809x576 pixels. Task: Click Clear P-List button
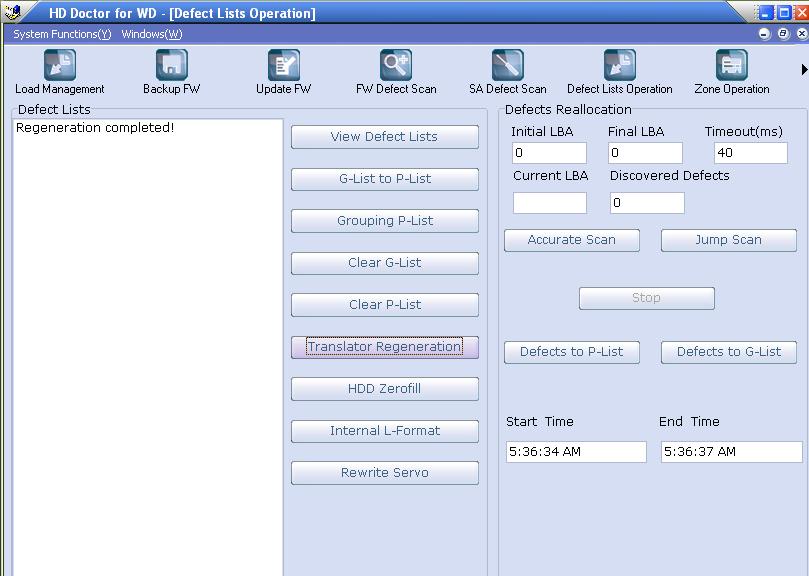coord(384,305)
